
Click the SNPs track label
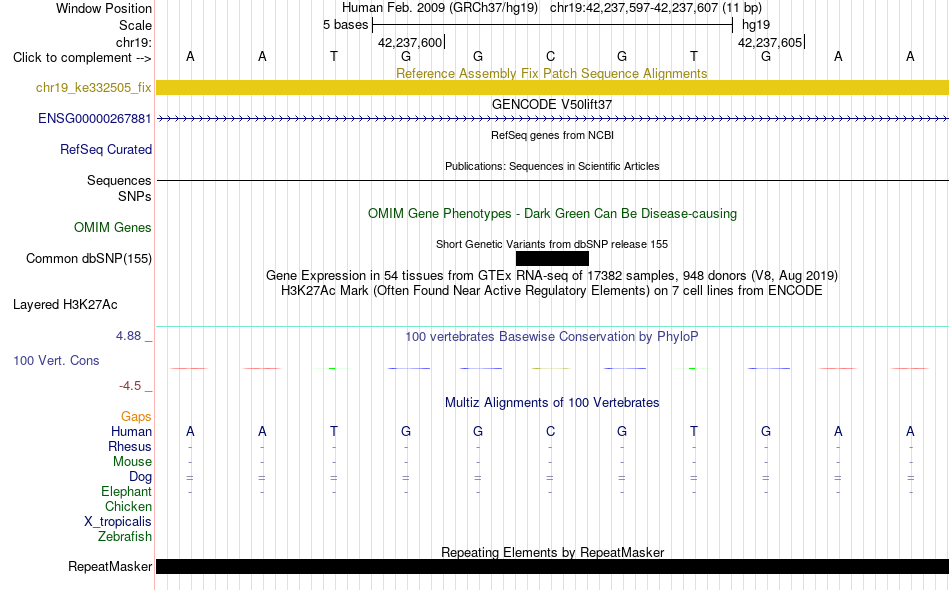[x=135, y=196]
